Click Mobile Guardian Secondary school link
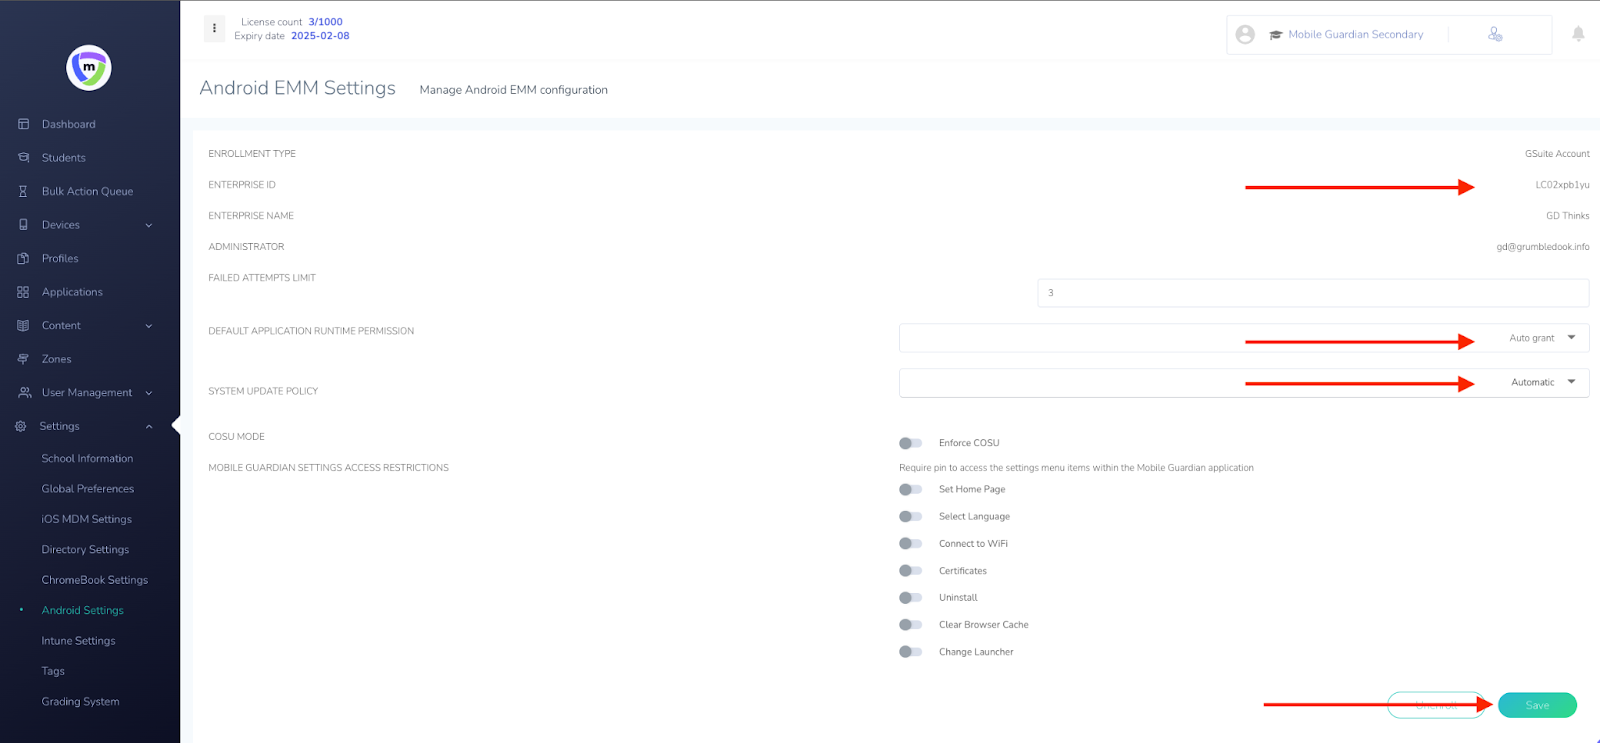This screenshot has height=743, width=1600. pyautogui.click(x=1355, y=35)
